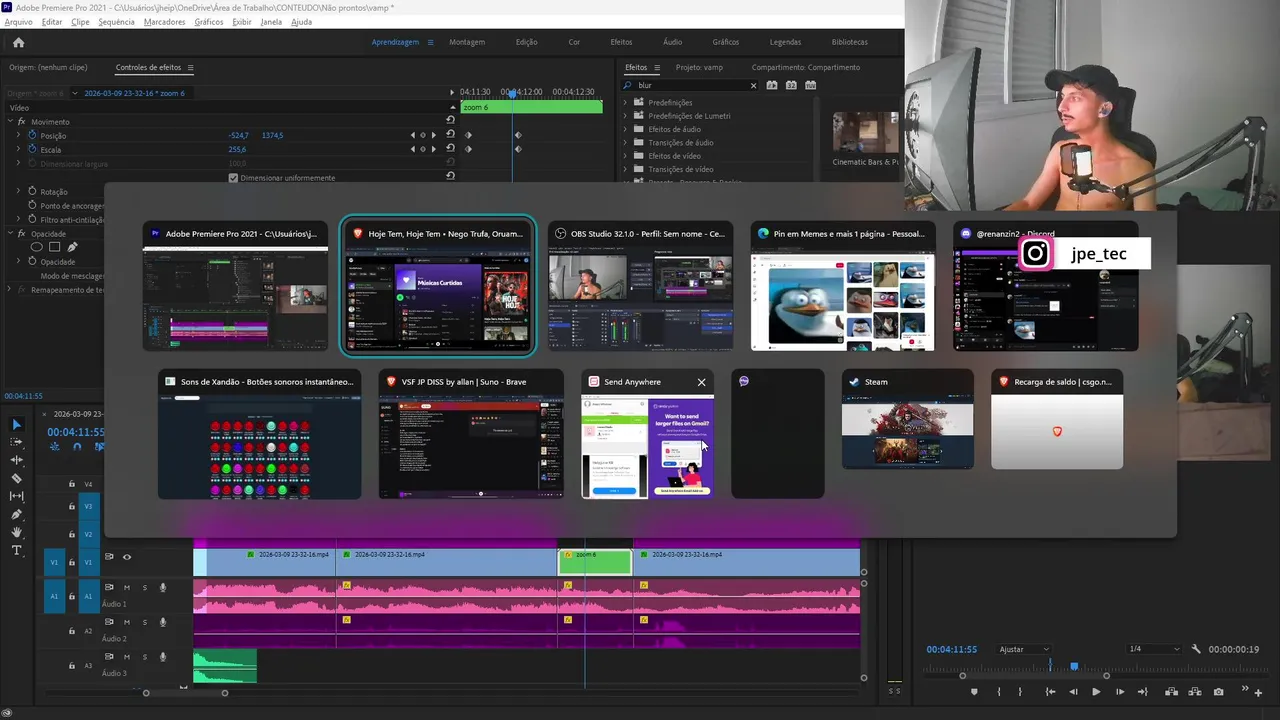1280x720 pixels.
Task: Expand Predefinições folder in Efeitos
Action: (627, 102)
